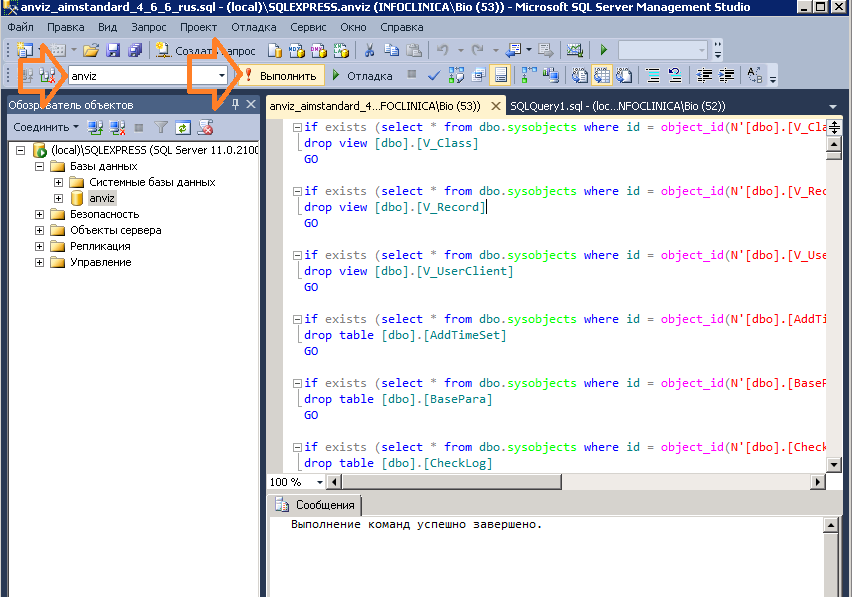Open file with the folder icon
This screenshot has width=852, height=597.
click(91, 51)
